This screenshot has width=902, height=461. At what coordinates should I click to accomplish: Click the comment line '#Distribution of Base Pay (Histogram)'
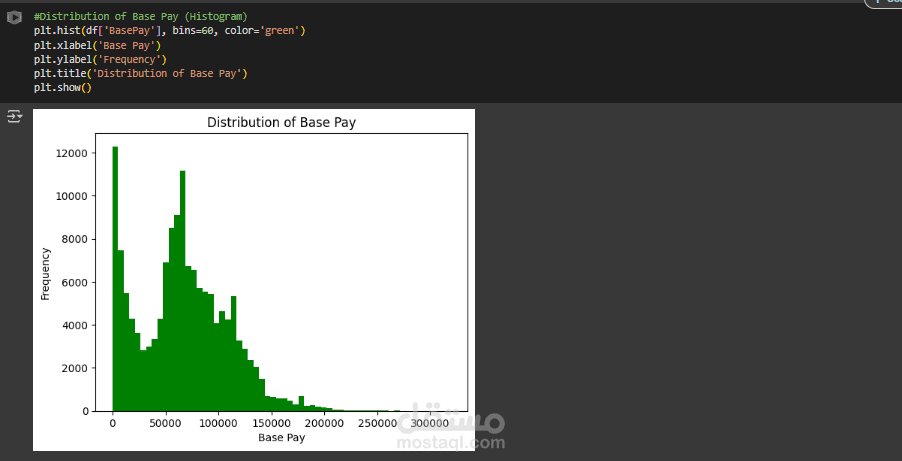click(x=141, y=17)
